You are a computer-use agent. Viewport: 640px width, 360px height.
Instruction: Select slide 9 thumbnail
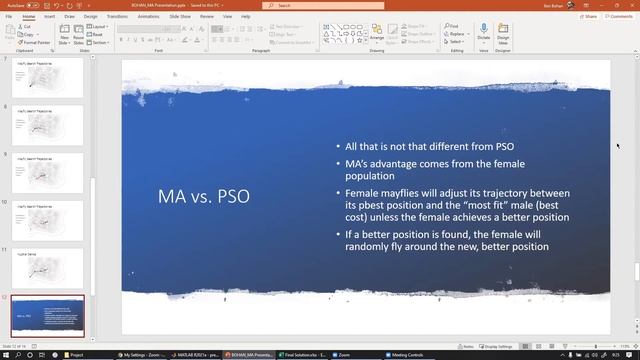[47, 173]
